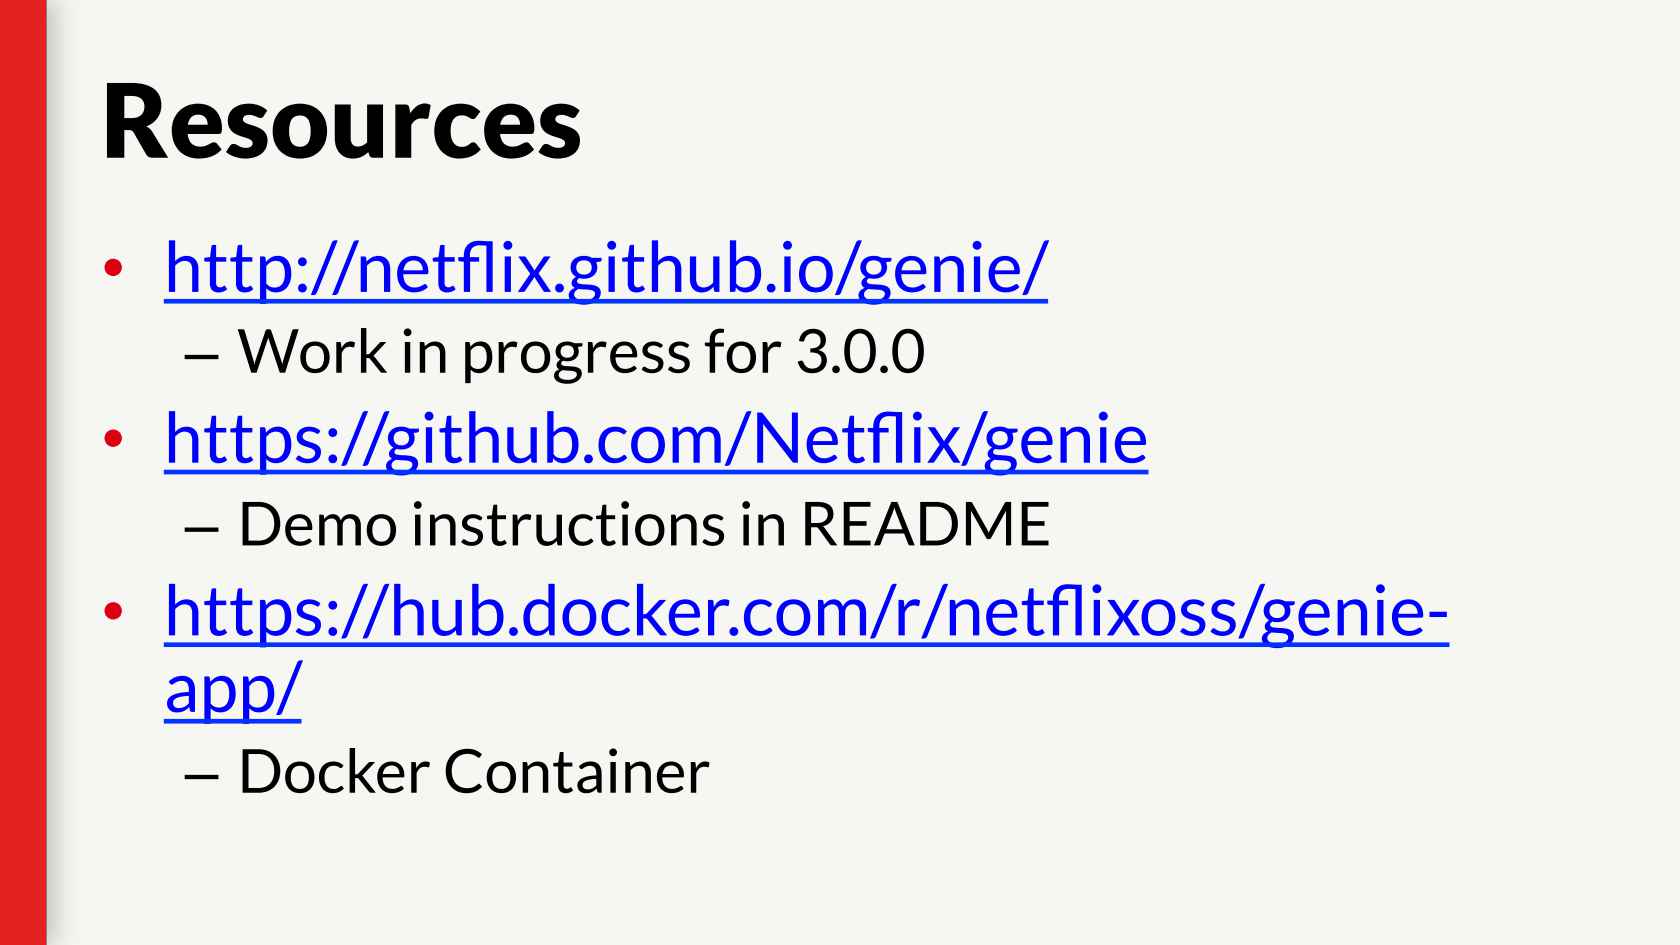Open the github.com/Netflix/genie link
Viewport: 1680px width, 945px height.
click(x=656, y=439)
